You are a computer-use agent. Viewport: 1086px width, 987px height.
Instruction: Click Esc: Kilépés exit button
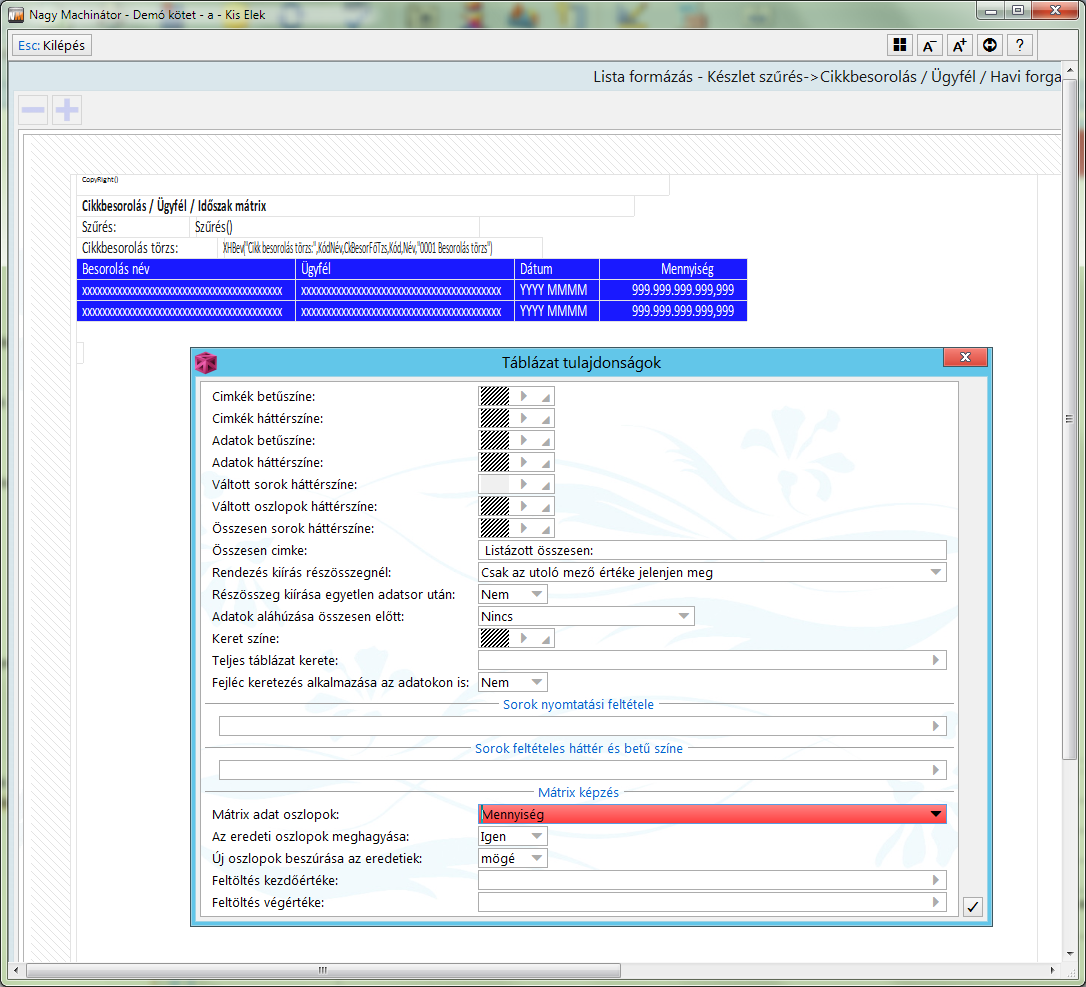tap(52, 46)
